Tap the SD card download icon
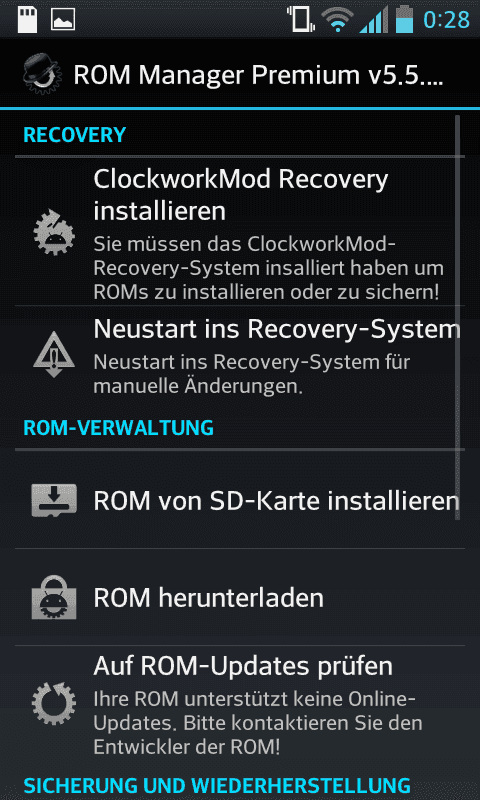The width and height of the screenshot is (480, 800). 54,501
